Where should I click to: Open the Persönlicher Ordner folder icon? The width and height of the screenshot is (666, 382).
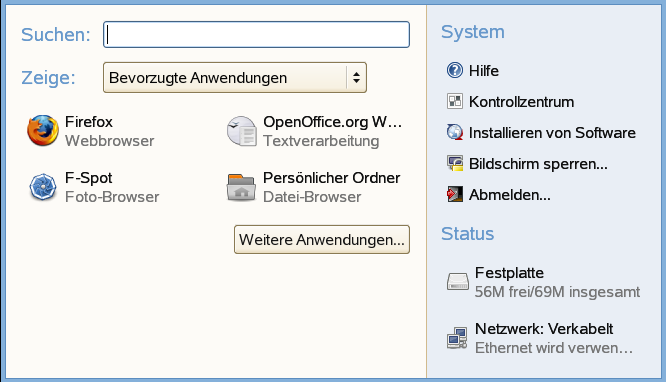coord(241,187)
